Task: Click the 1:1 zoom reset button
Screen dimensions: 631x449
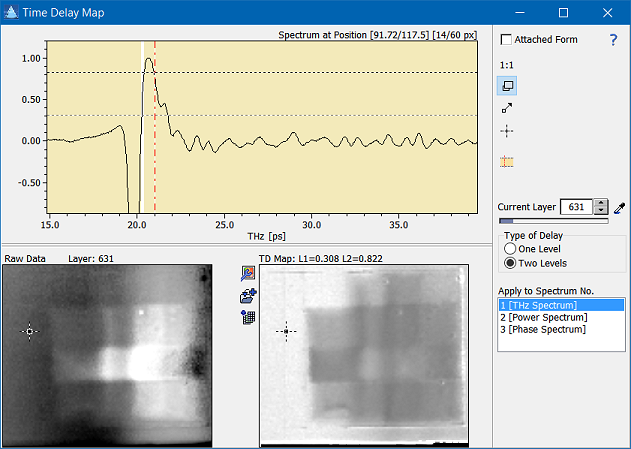Action: pyautogui.click(x=507, y=63)
